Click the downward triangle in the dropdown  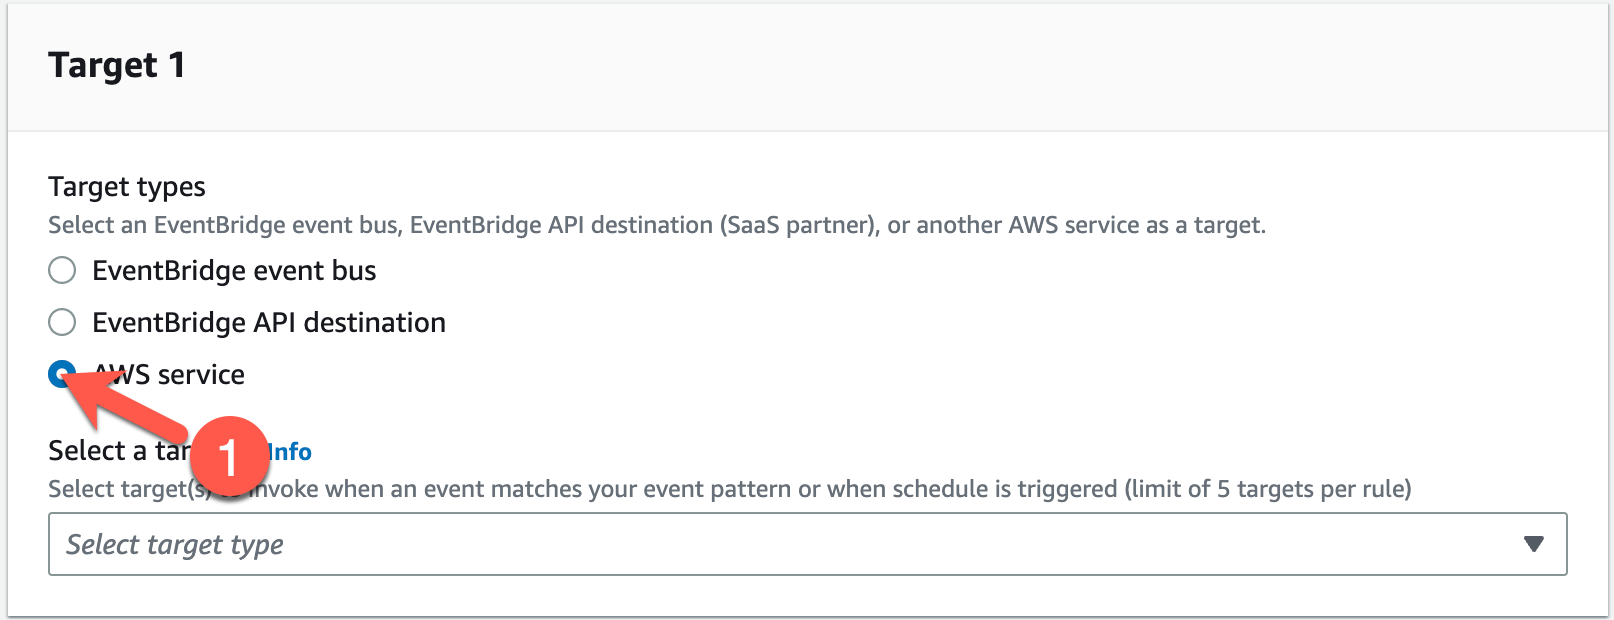tap(1535, 544)
